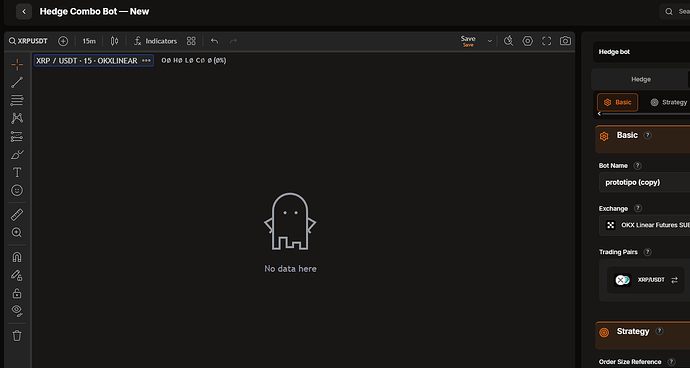Open the 15m timeframe selector

(x=89, y=41)
